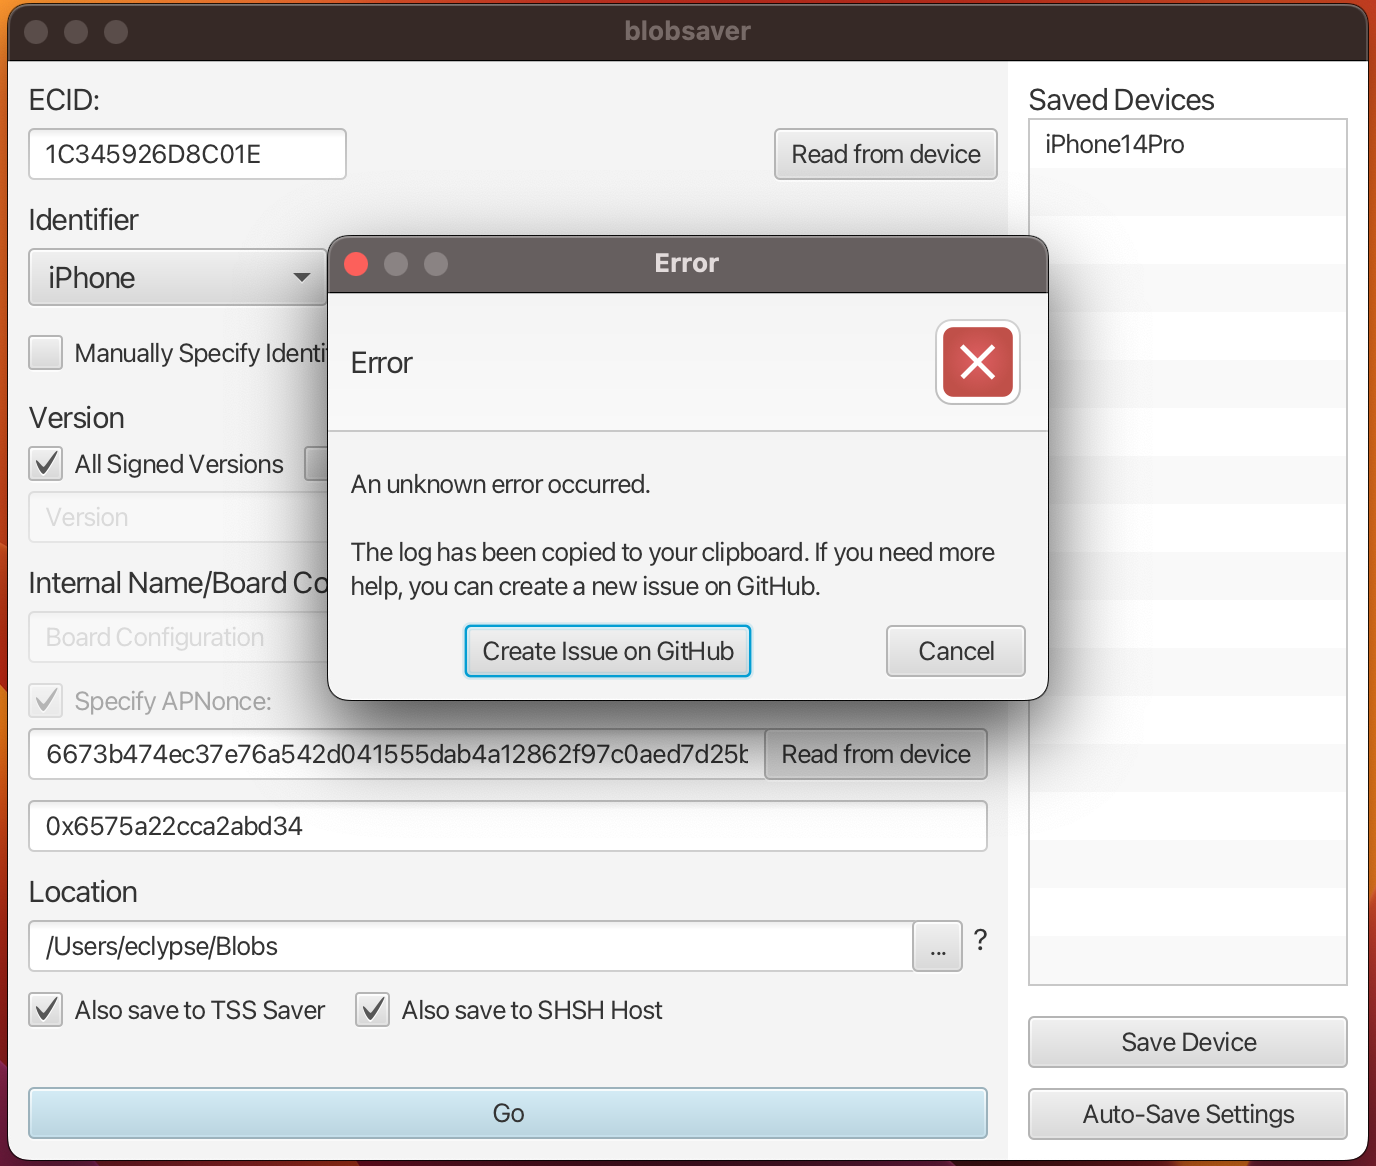This screenshot has width=1376, height=1166.
Task: Click the red X error icon
Action: [x=977, y=362]
